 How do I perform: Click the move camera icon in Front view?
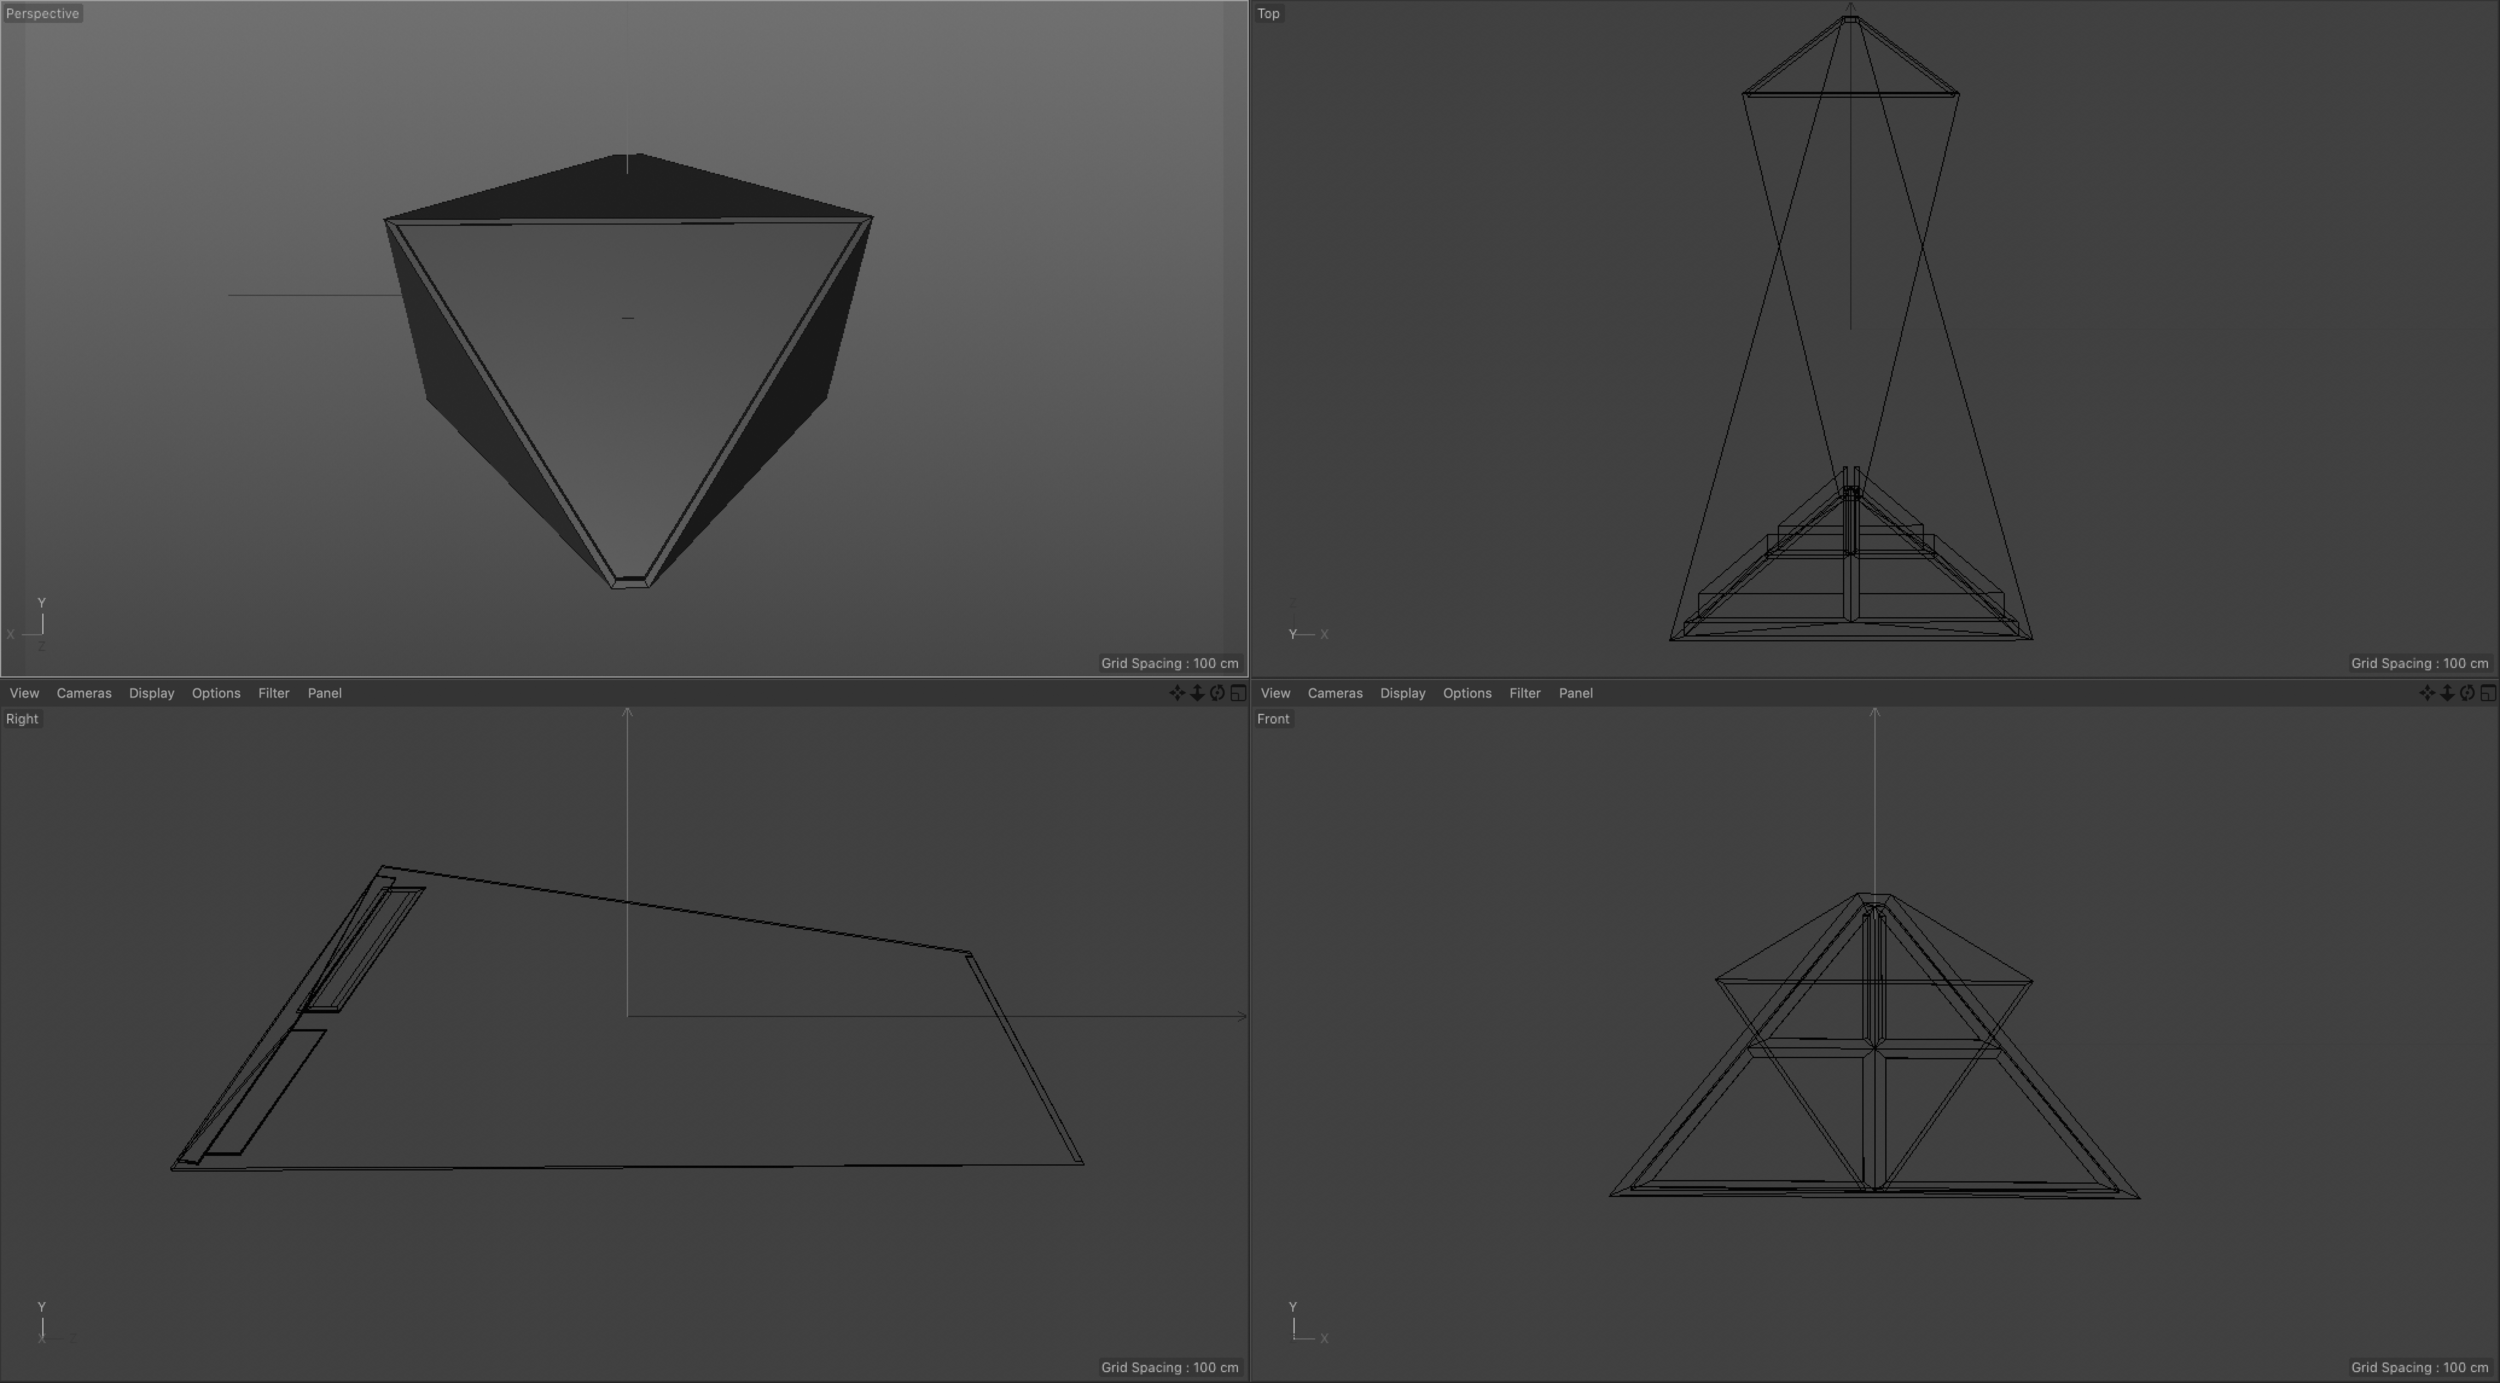[2427, 693]
